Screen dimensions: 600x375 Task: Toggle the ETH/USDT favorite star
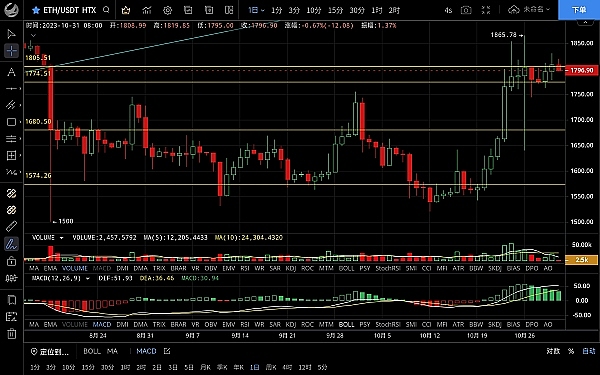pos(36,10)
